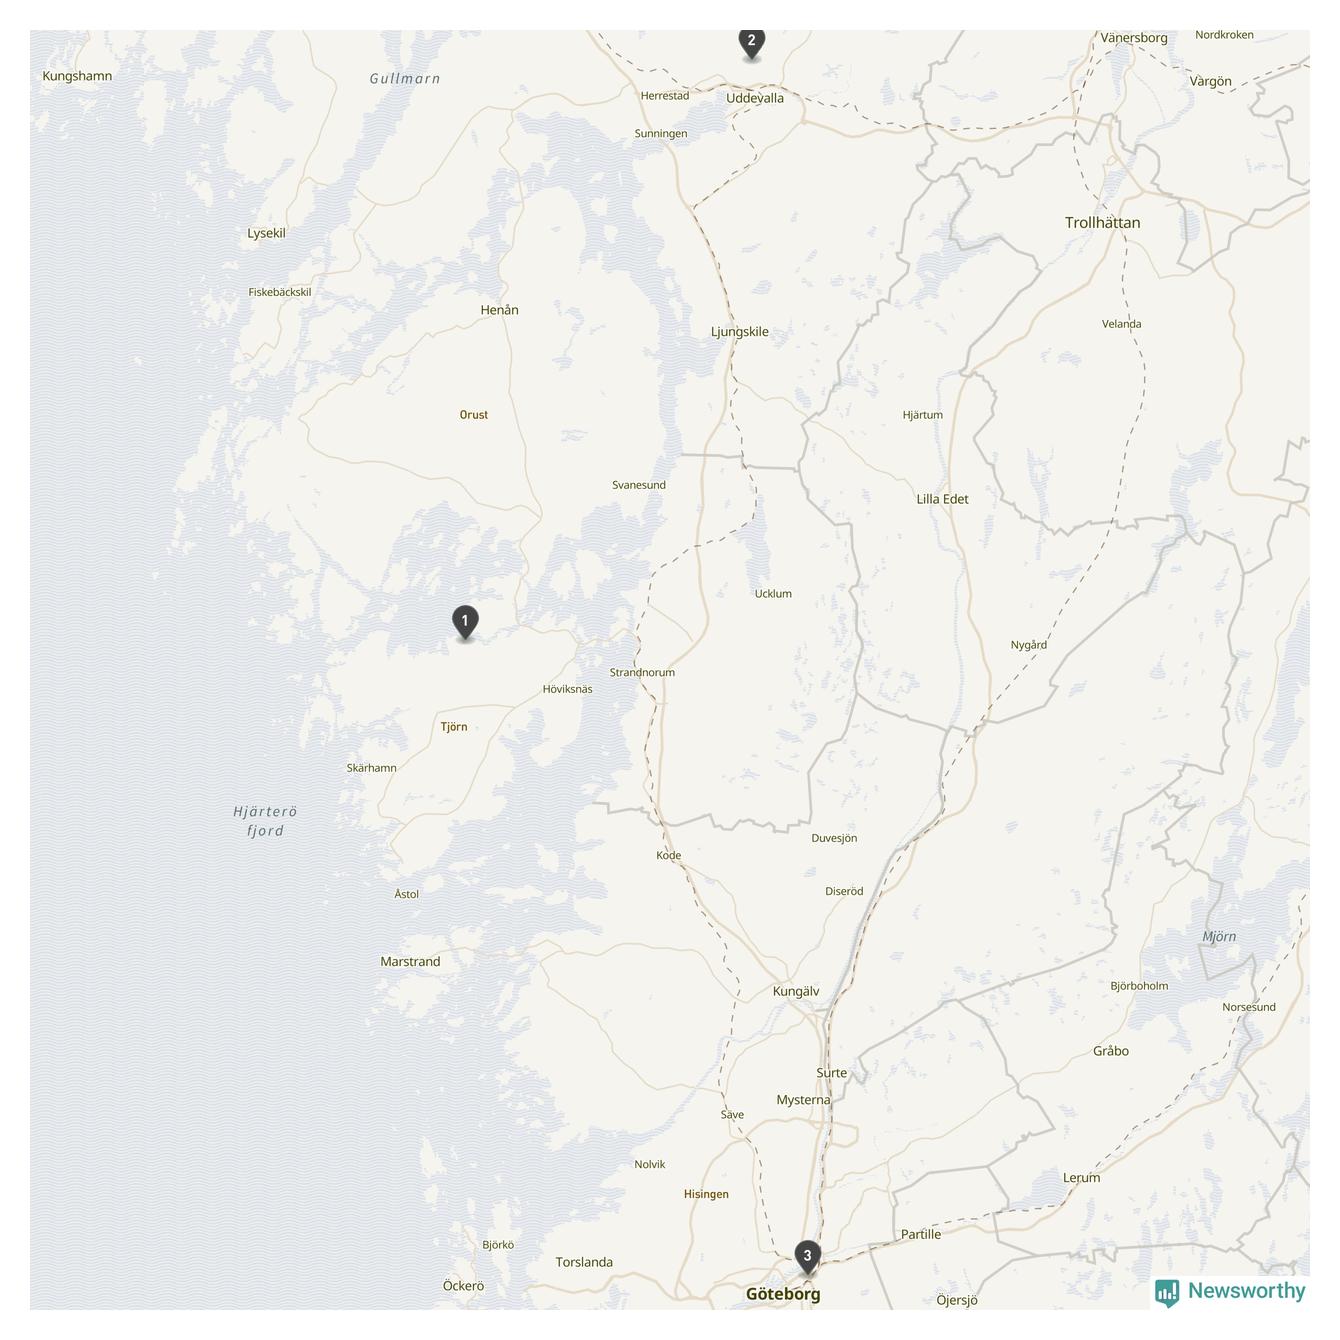
Task: Click the Mjörn lake label
Action: coord(1219,937)
